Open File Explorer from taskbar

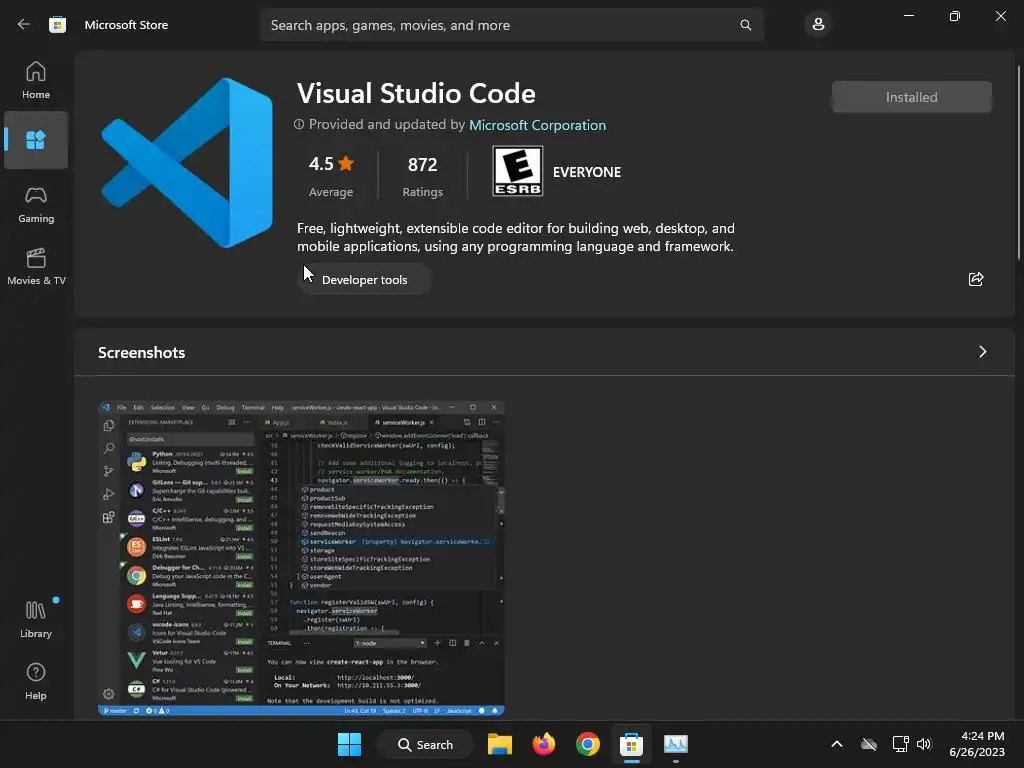[x=500, y=744]
